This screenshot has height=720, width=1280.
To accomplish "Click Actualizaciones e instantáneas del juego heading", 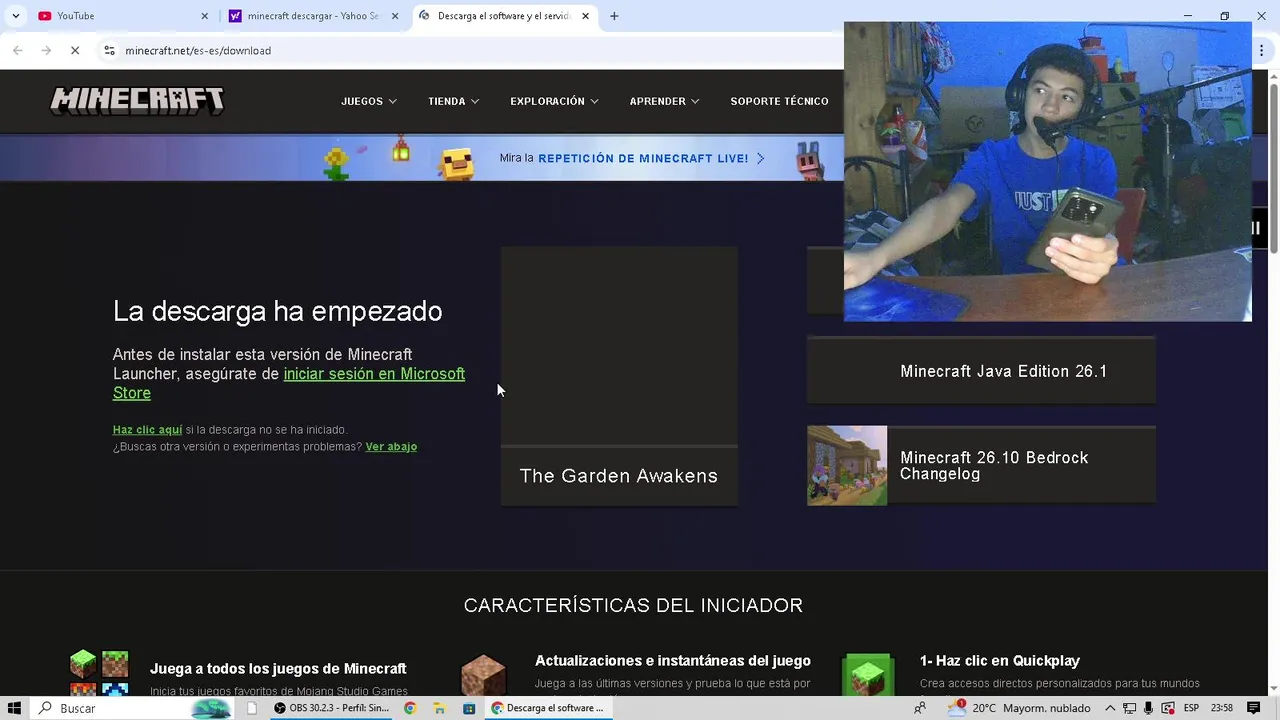I will pyautogui.click(x=673, y=661).
